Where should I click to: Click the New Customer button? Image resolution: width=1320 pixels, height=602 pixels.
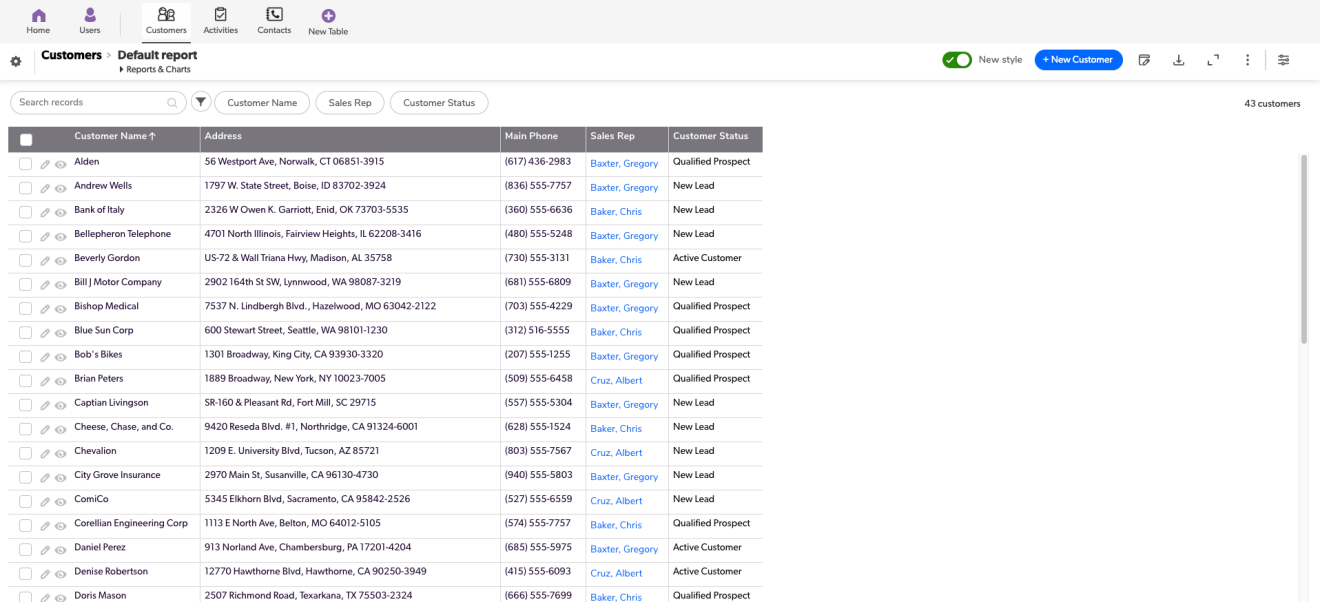pos(1078,60)
